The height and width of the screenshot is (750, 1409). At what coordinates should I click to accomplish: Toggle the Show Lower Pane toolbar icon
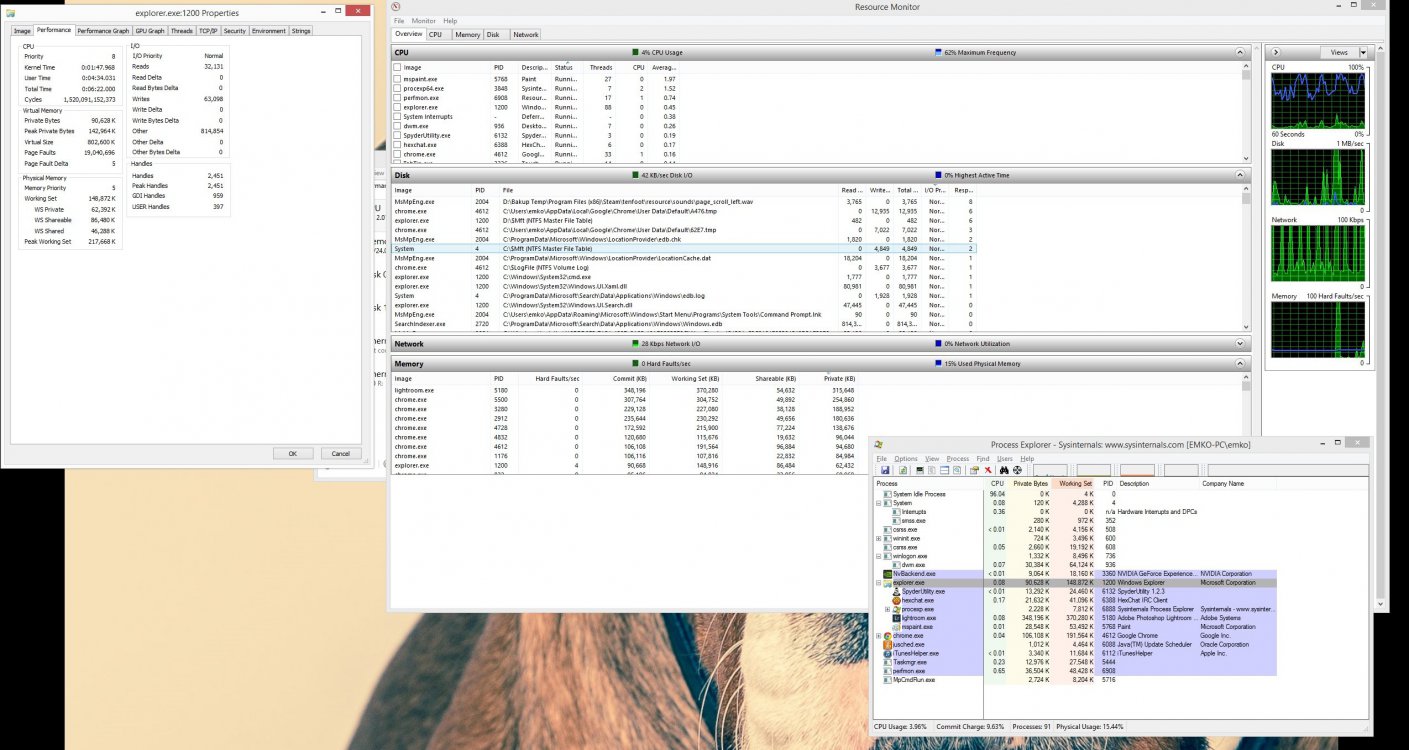coord(944,470)
